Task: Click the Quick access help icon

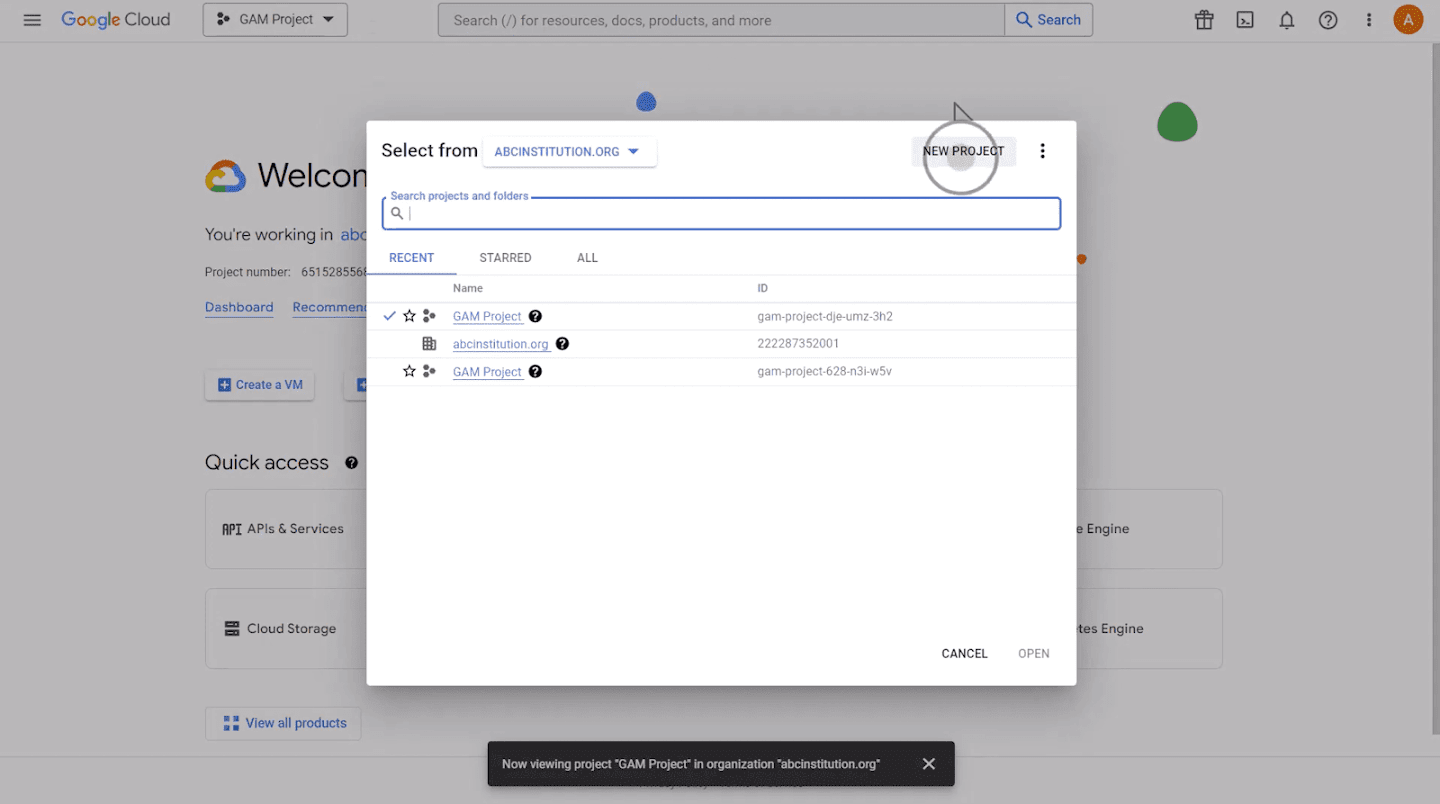Action: coord(351,463)
